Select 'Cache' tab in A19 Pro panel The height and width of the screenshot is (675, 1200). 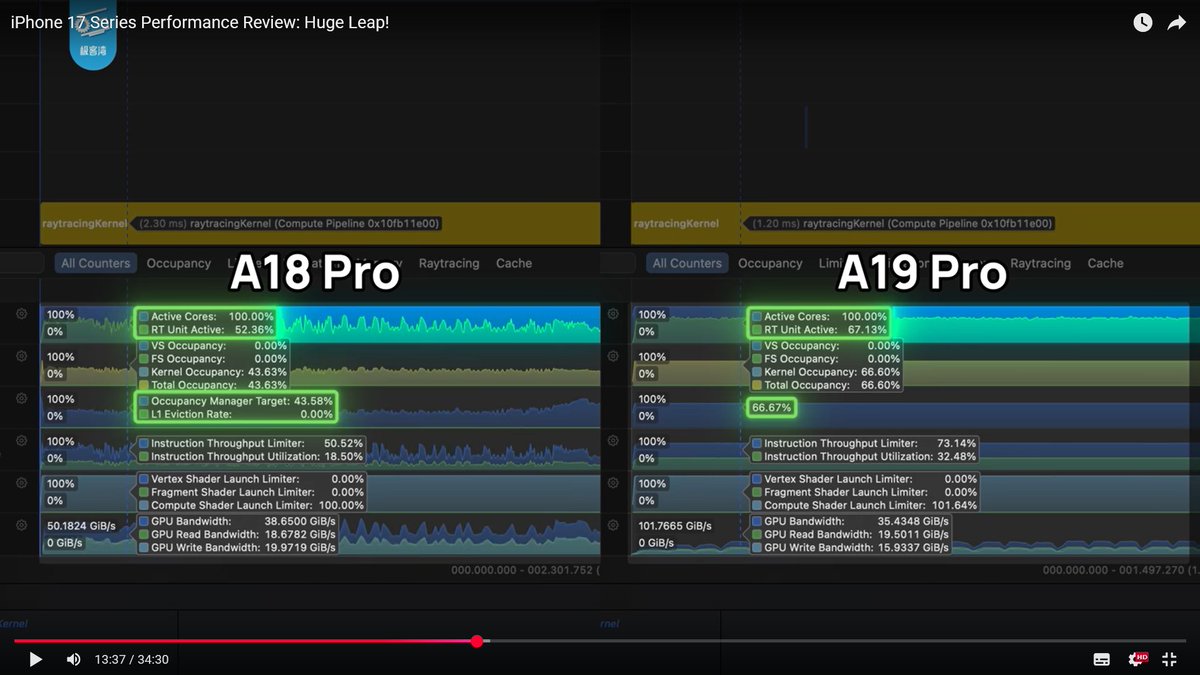coord(1105,263)
